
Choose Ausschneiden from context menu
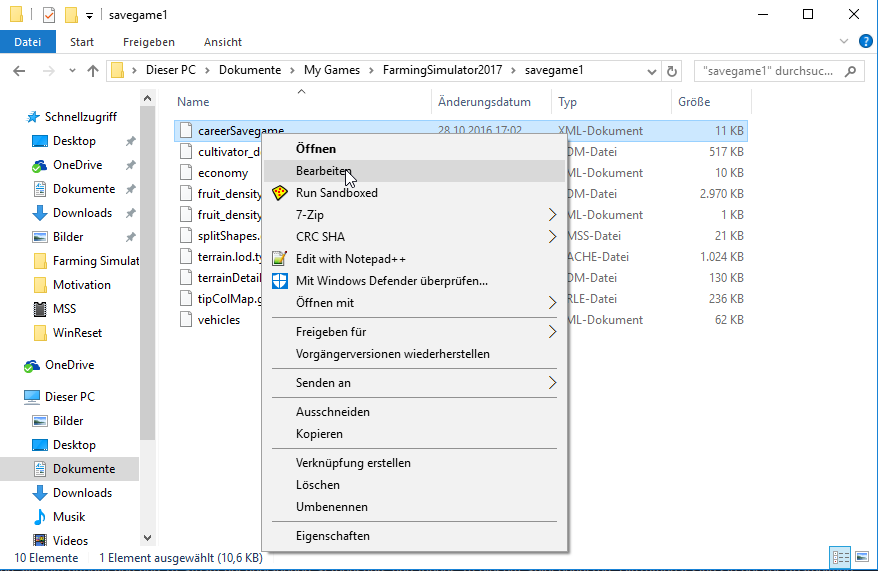414,412
